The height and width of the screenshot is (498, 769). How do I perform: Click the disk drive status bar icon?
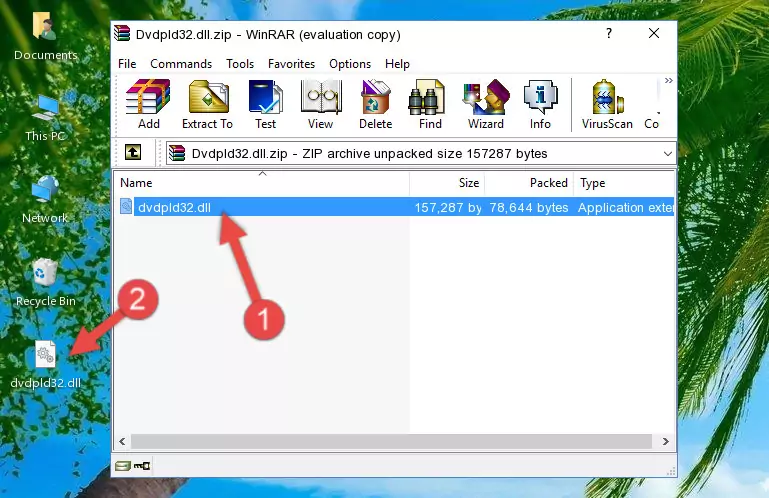[x=123, y=466]
